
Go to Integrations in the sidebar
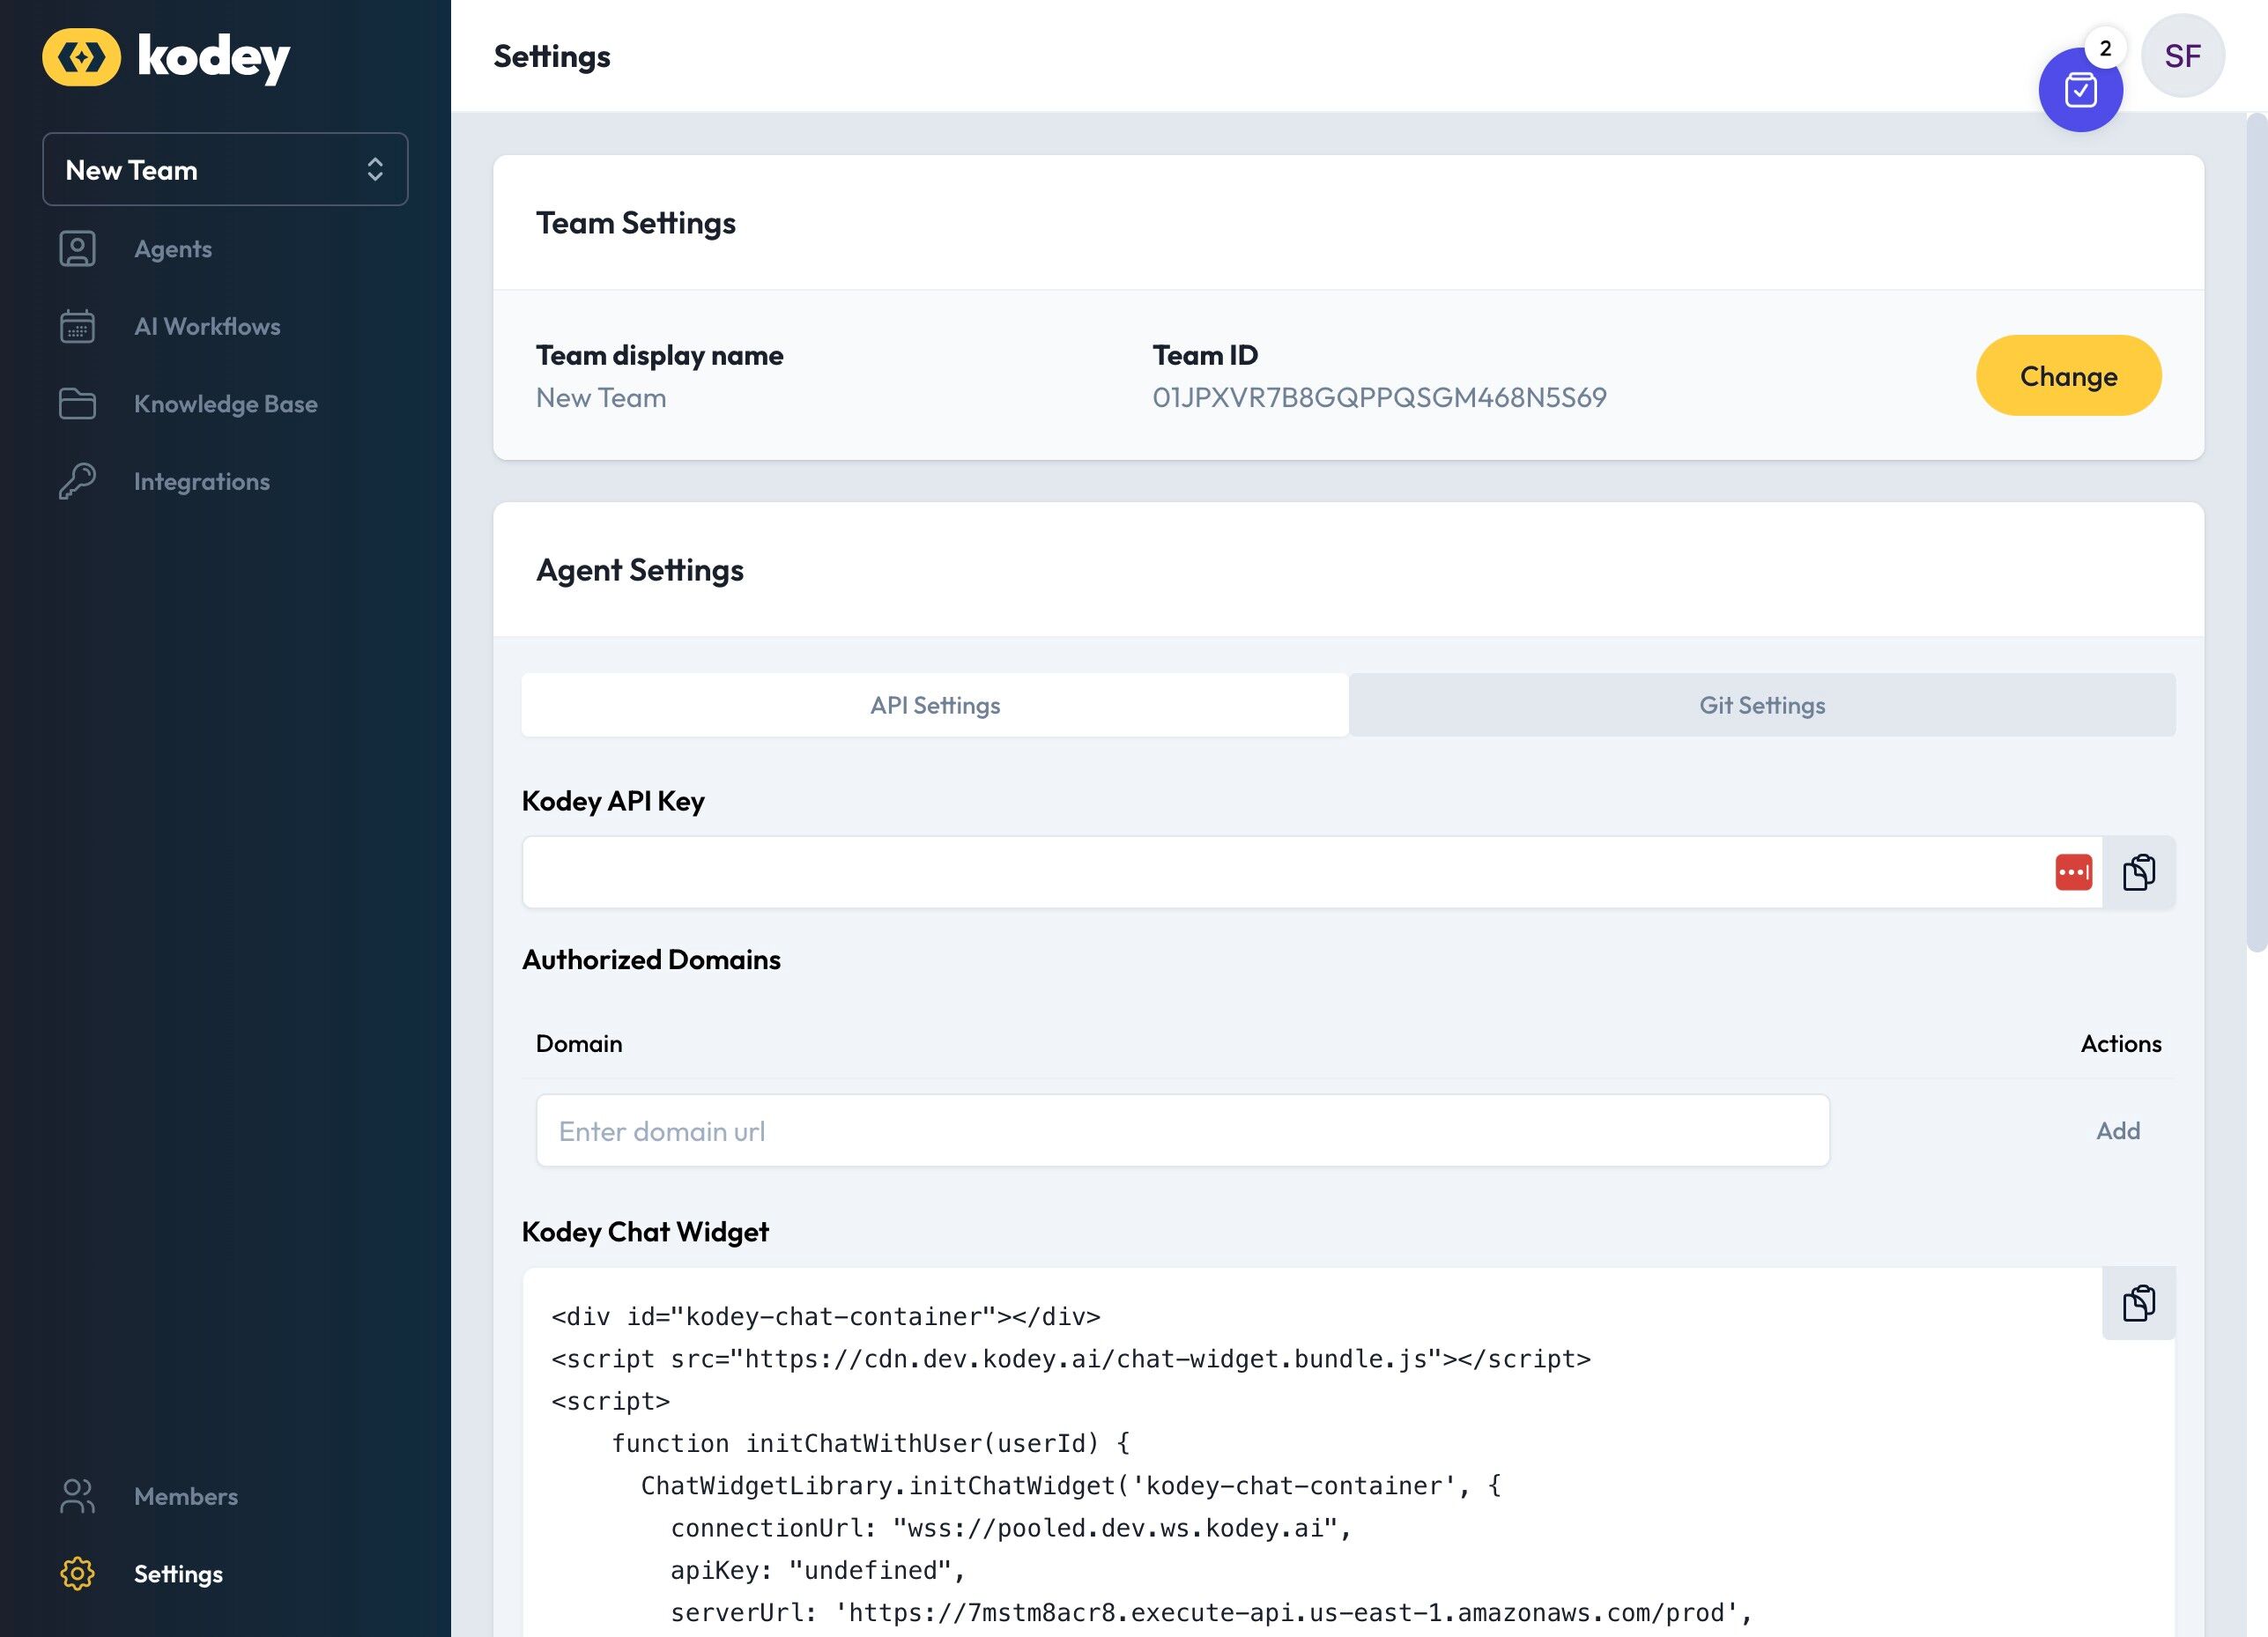[x=202, y=481]
